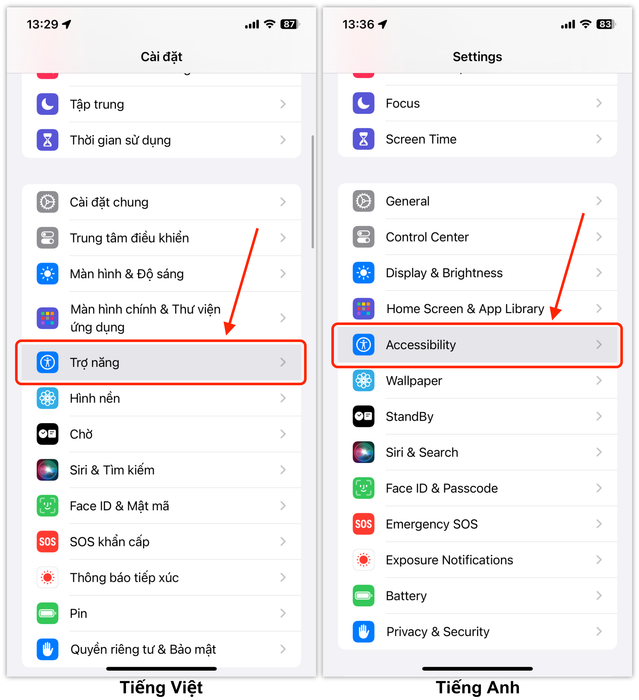Open the Màn hình & Độ sáng row

click(x=161, y=274)
